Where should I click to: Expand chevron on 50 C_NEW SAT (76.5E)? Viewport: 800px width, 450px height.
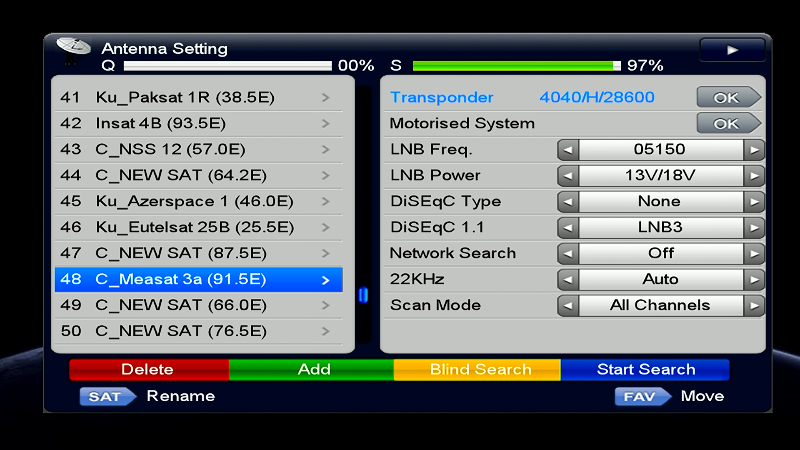[x=326, y=332]
